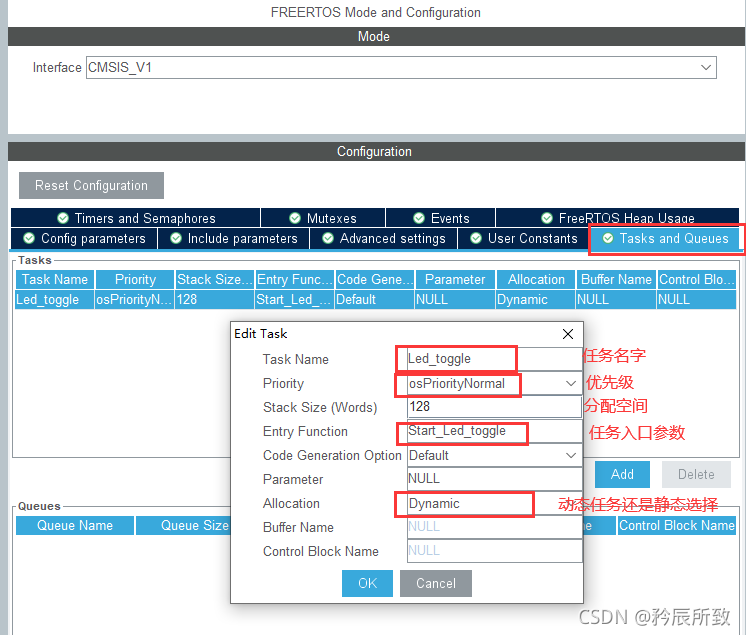Click the Buffer Name column header
This screenshot has height=635, width=746.
616,279
